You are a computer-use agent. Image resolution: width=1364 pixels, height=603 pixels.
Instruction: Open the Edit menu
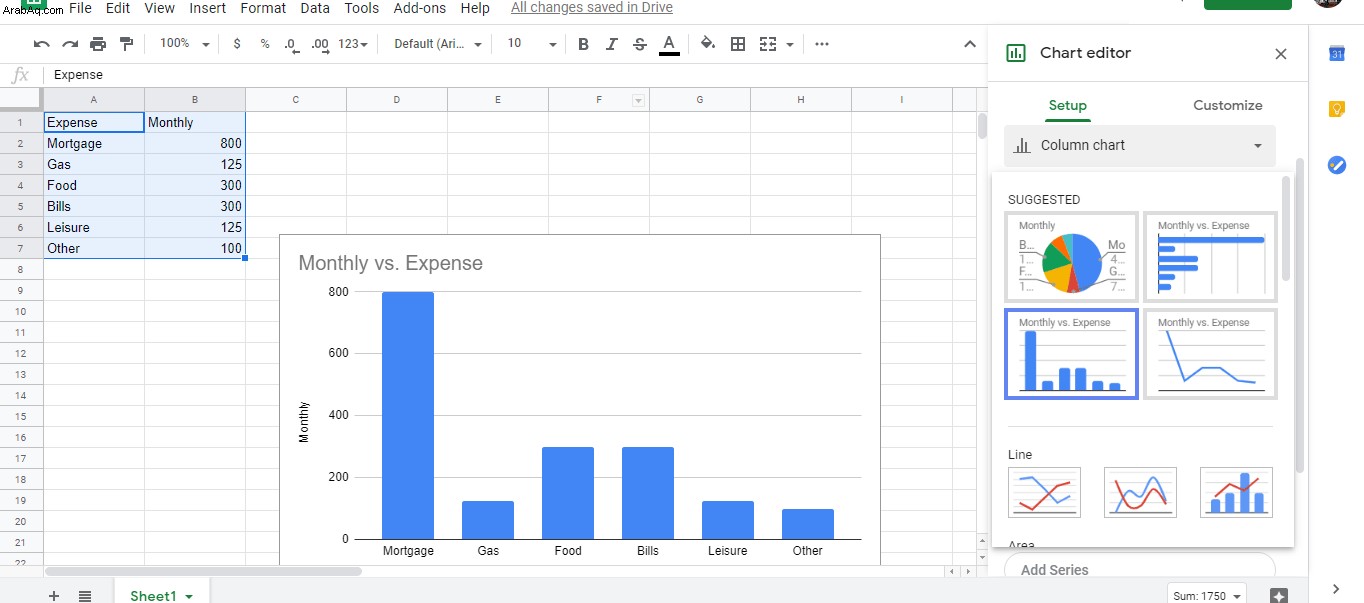(118, 8)
